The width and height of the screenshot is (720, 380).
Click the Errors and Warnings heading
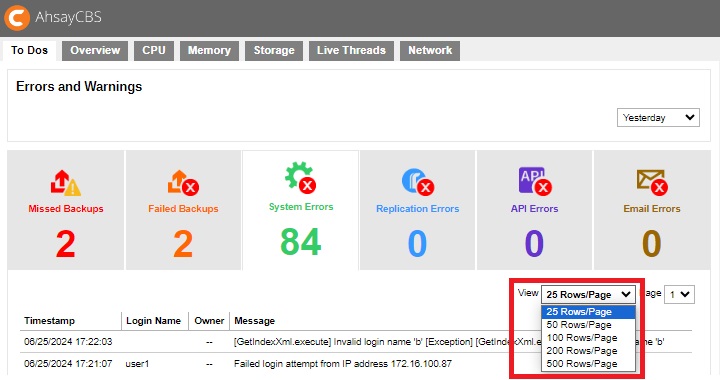pyautogui.click(x=79, y=87)
